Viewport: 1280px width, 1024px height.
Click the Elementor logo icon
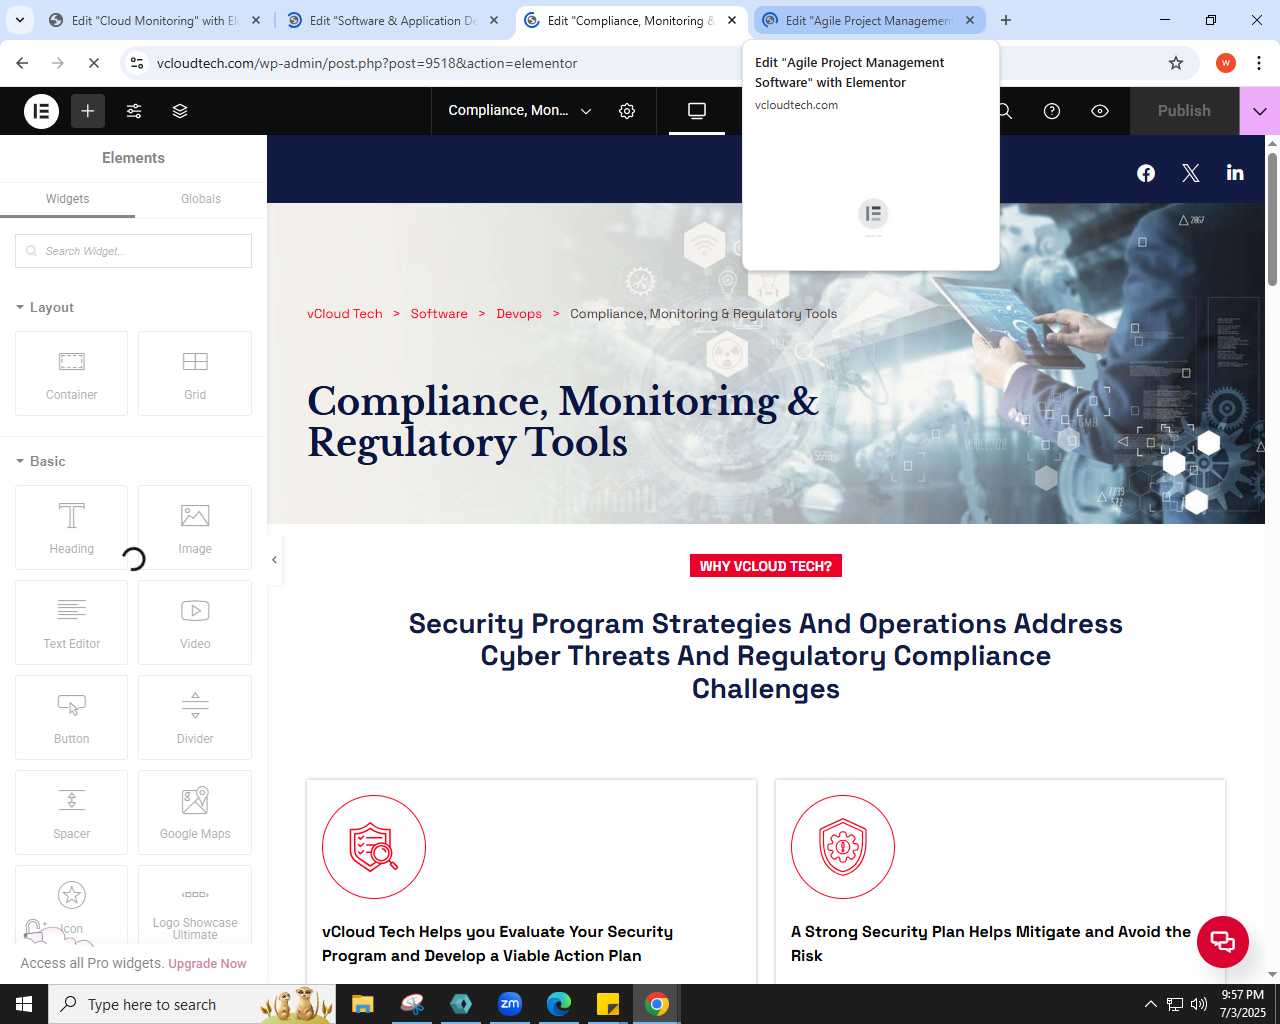(x=42, y=111)
